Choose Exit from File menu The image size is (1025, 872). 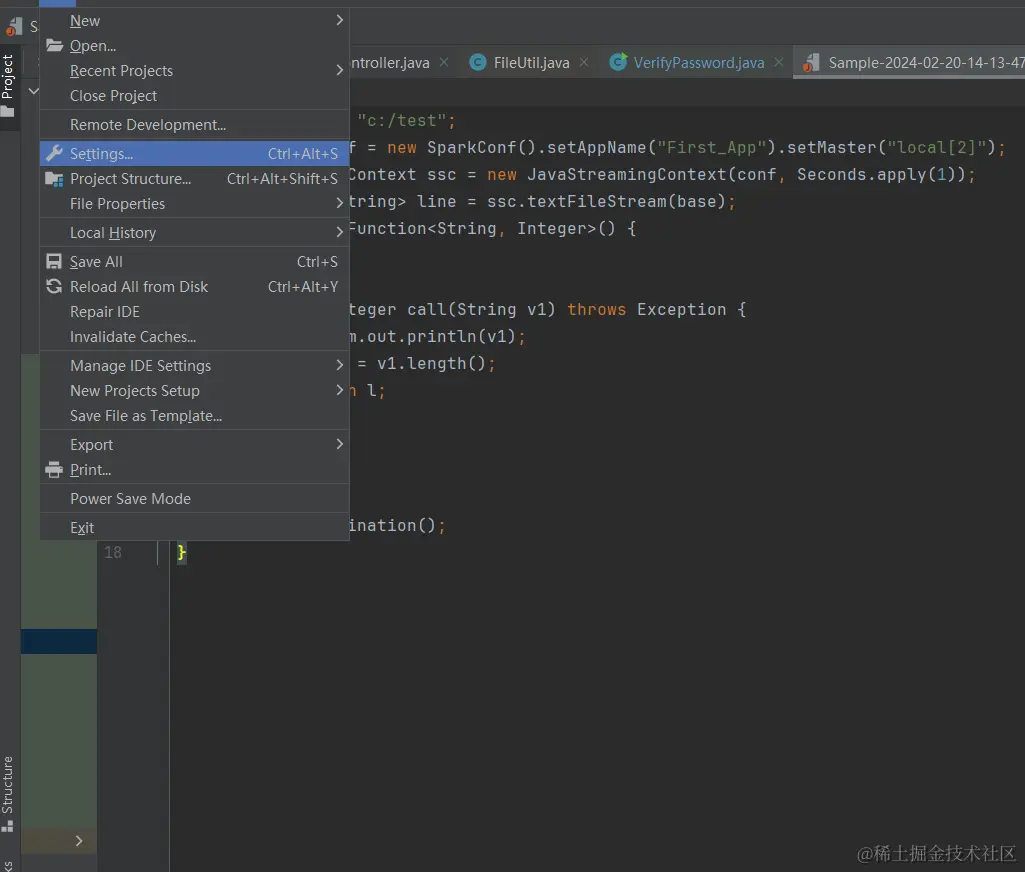click(194, 528)
